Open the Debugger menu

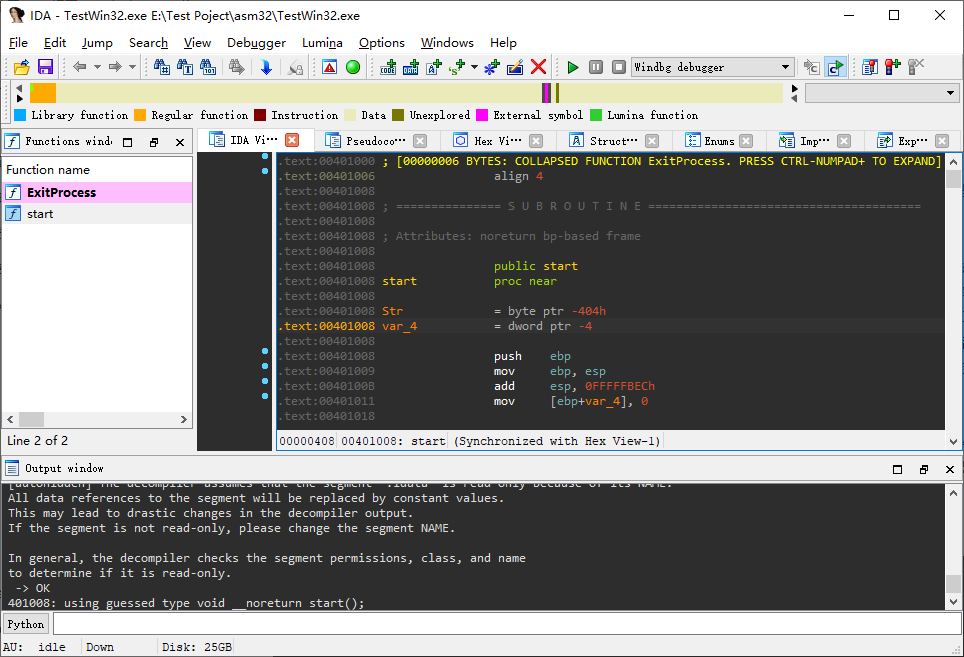pos(256,43)
